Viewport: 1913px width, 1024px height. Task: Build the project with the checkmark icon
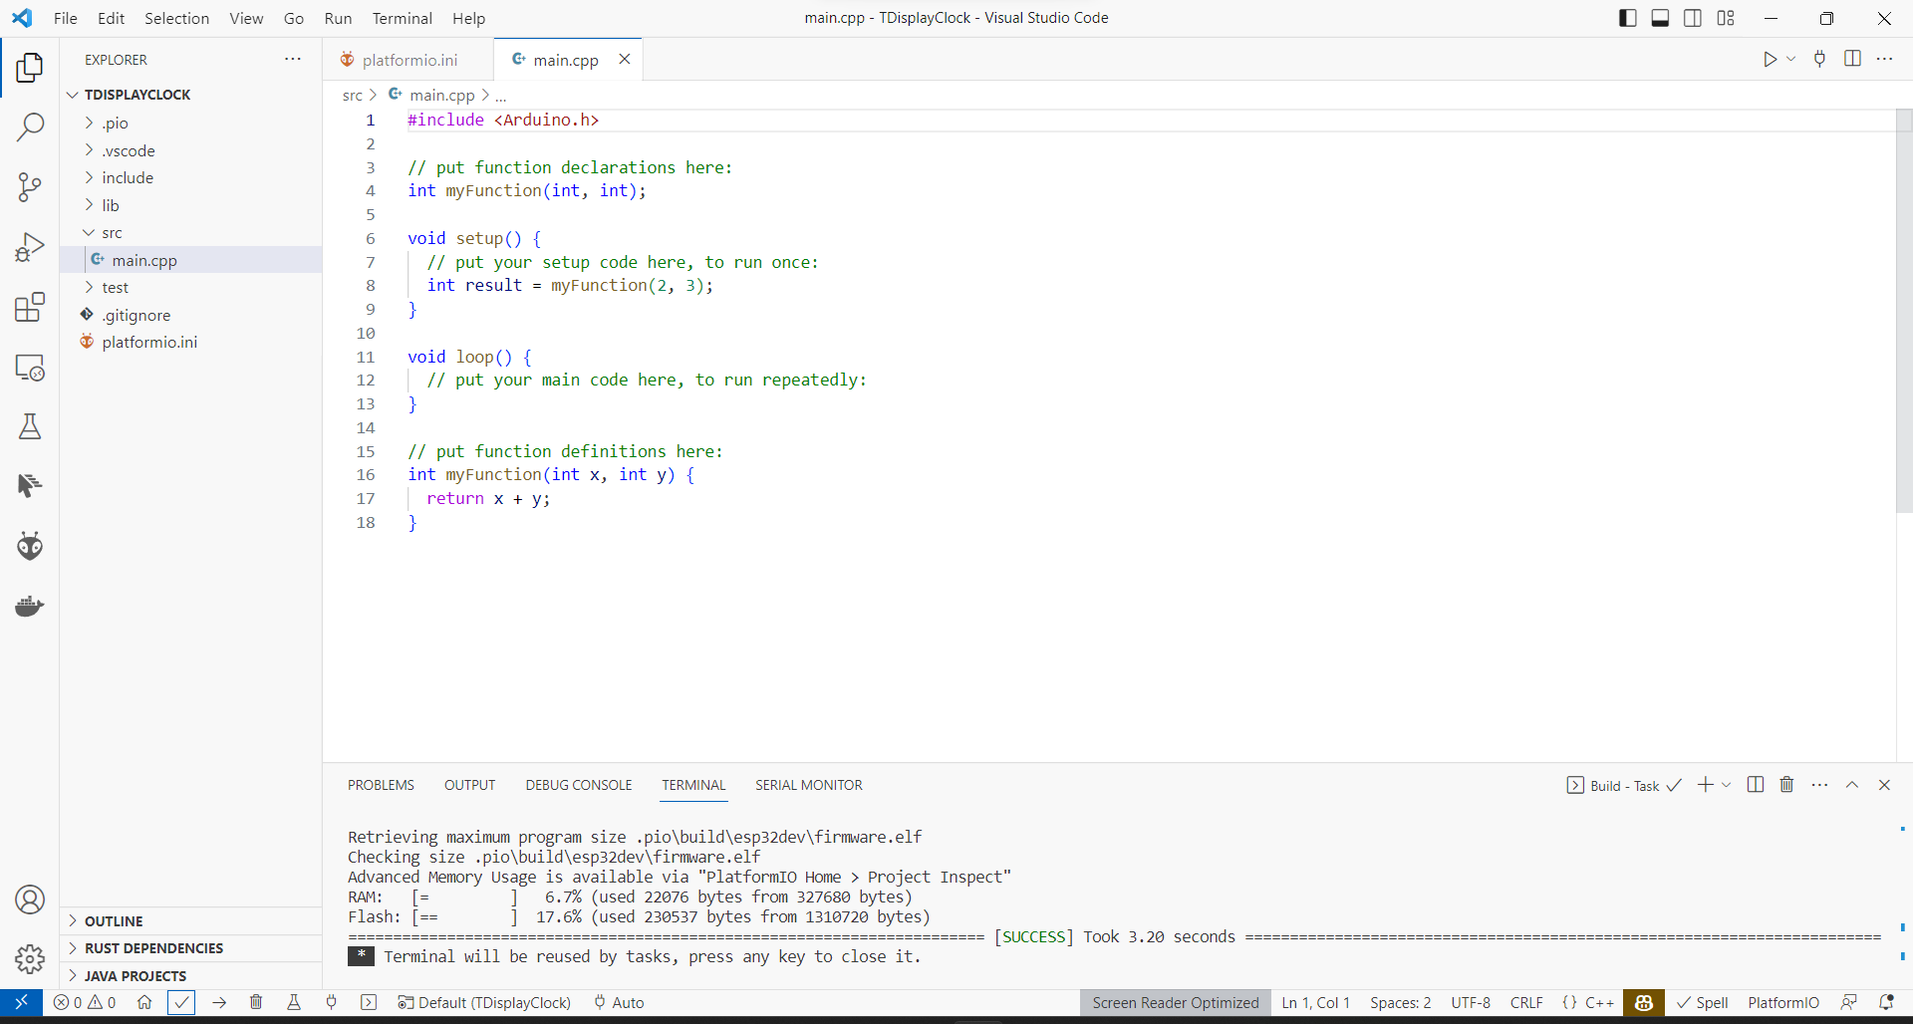coord(181,1002)
